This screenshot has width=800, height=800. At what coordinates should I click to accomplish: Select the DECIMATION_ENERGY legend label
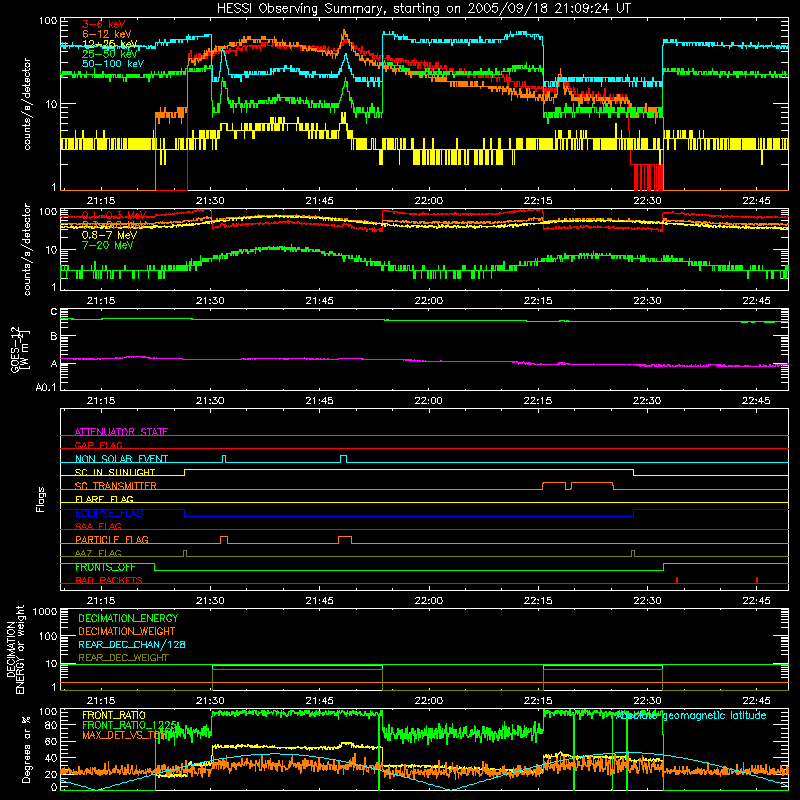[128, 618]
